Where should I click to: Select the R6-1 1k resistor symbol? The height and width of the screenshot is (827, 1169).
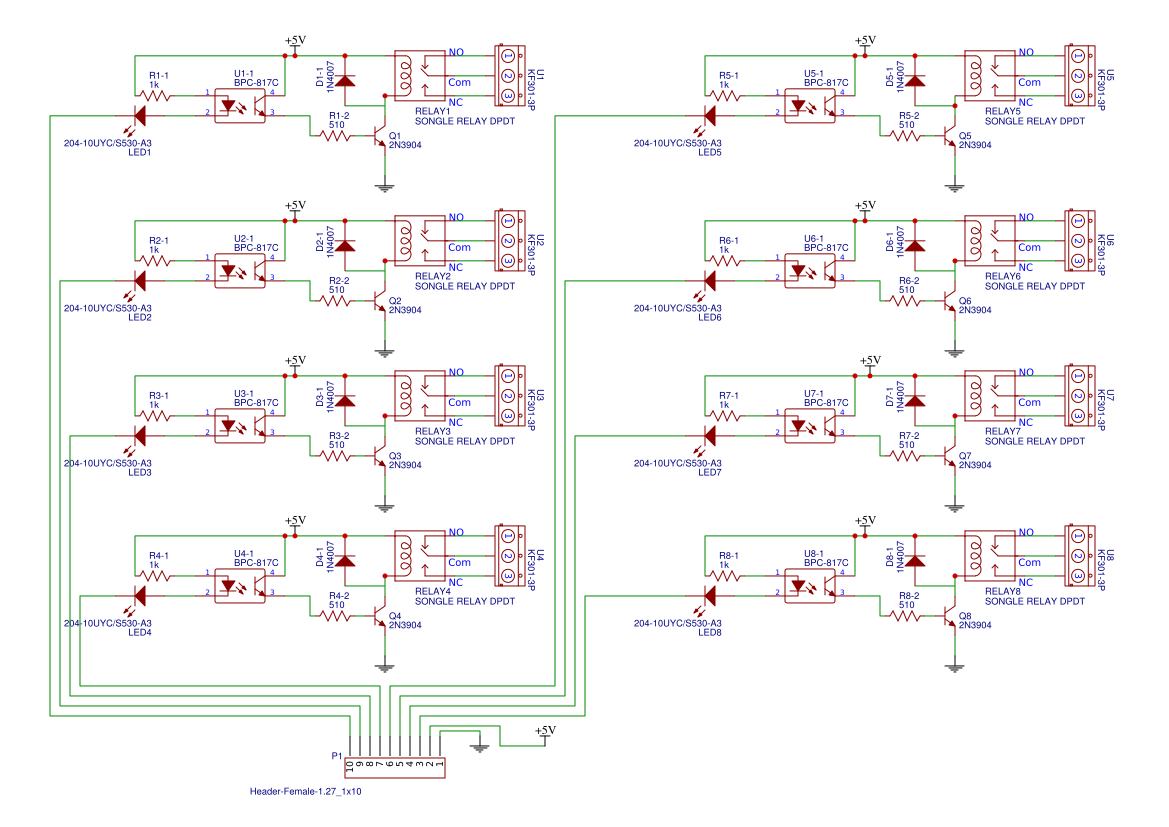pos(725,260)
